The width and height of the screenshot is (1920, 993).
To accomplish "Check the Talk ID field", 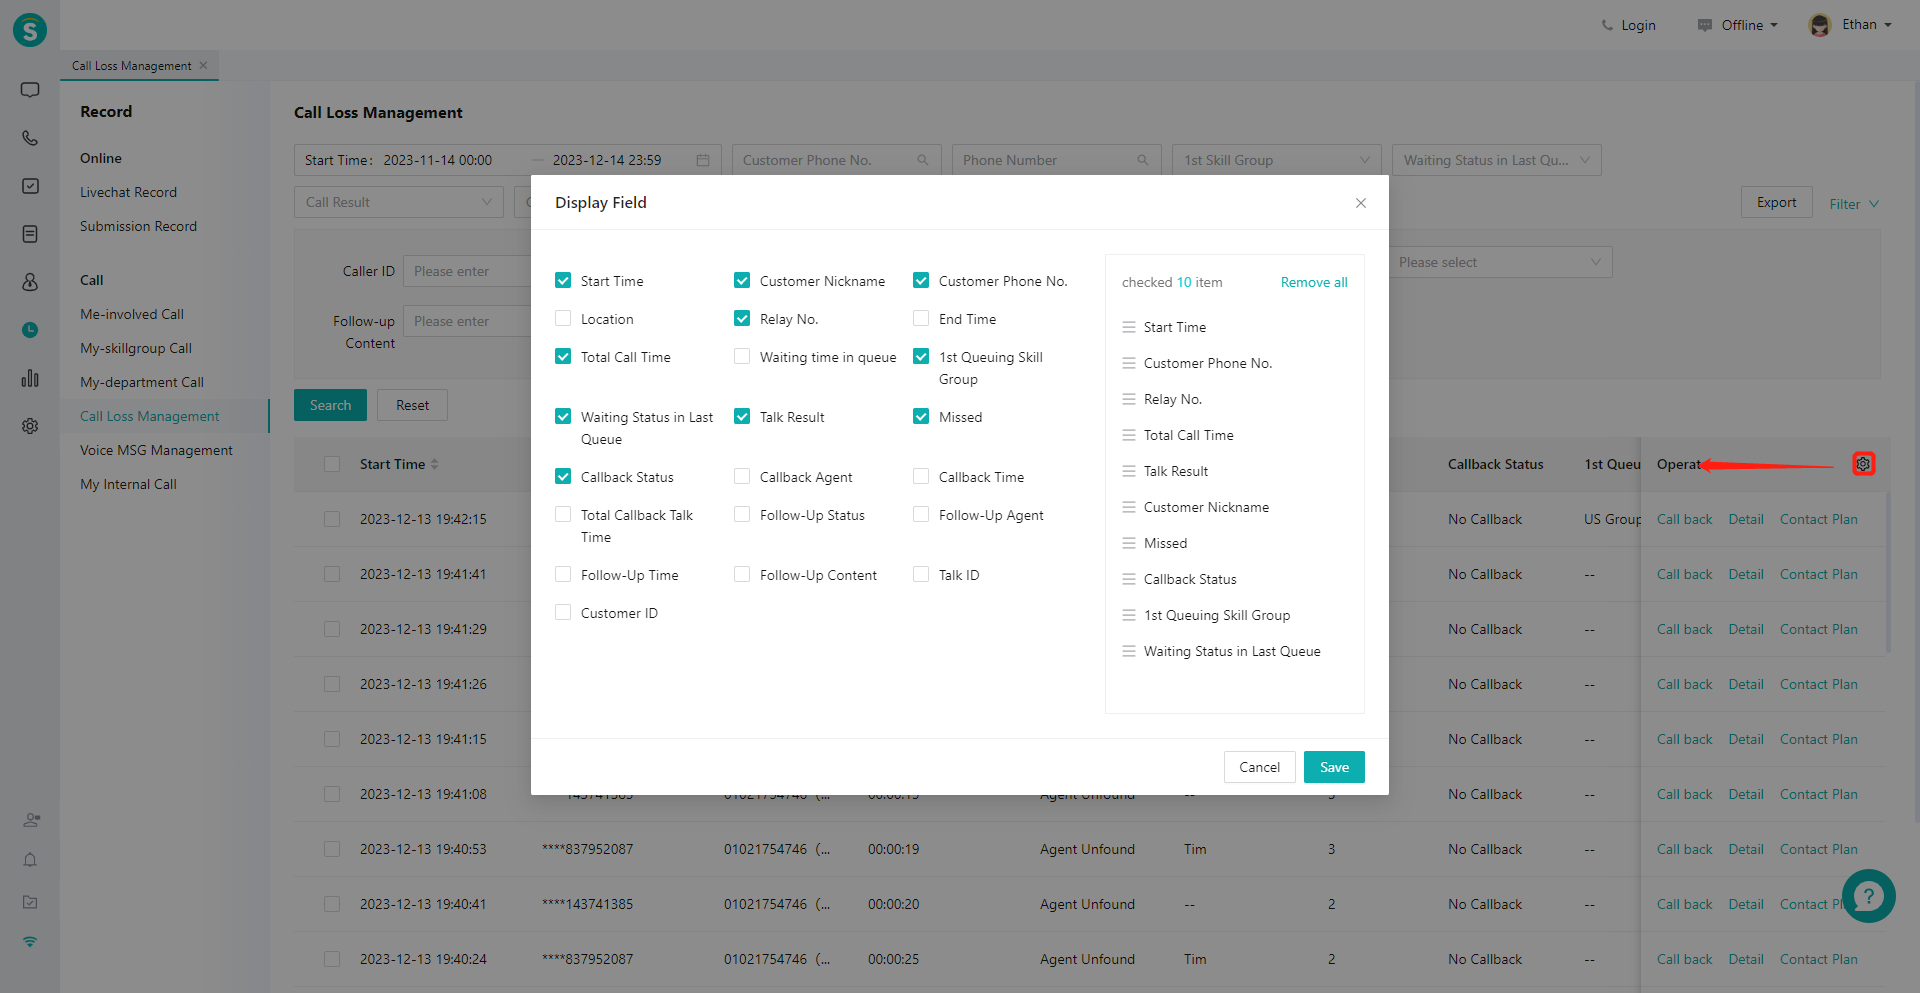I will (921, 574).
